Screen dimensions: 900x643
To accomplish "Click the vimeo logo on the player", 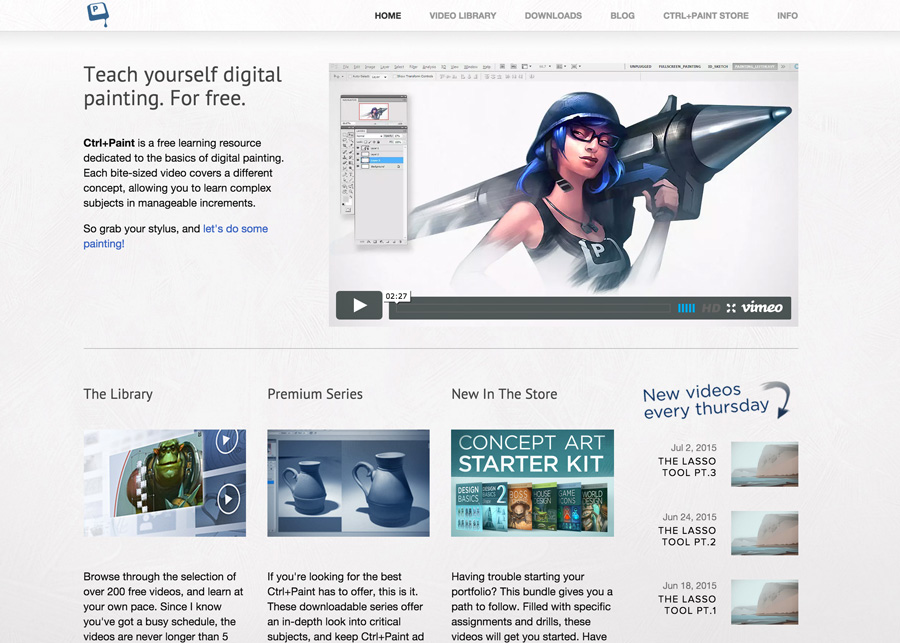I will (x=762, y=308).
